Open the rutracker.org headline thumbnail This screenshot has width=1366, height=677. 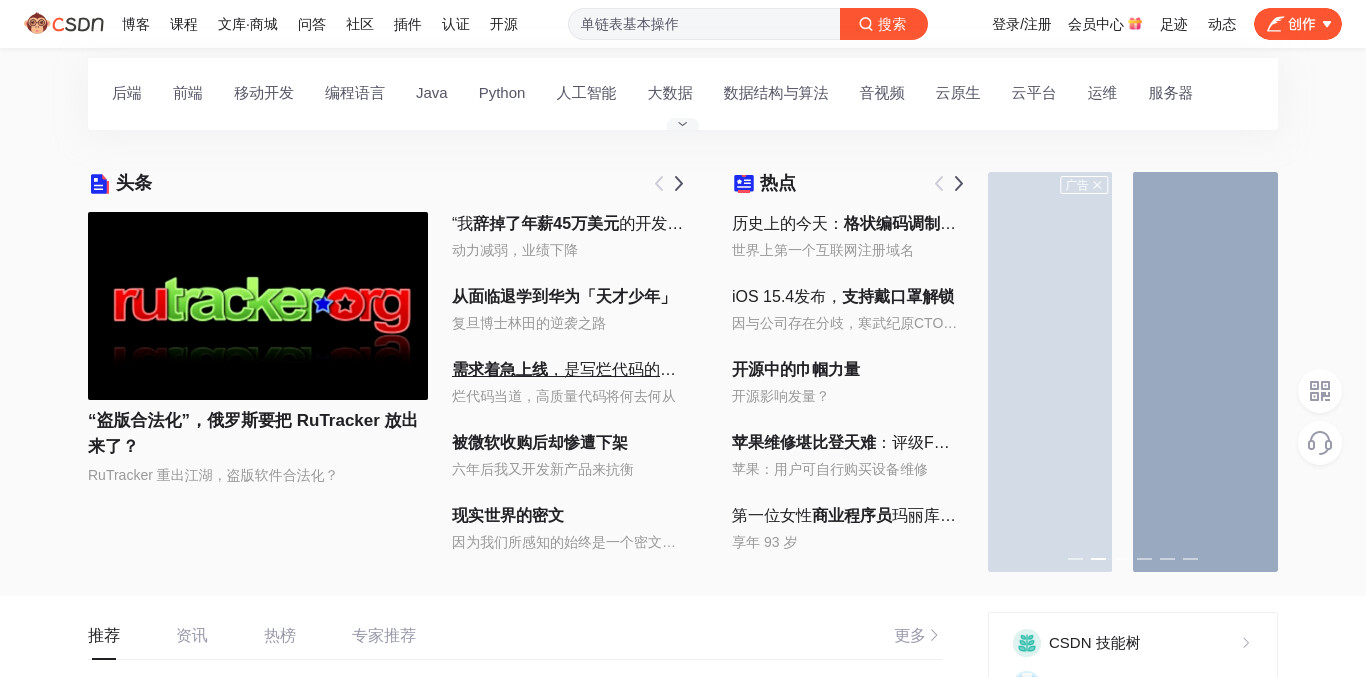258,306
